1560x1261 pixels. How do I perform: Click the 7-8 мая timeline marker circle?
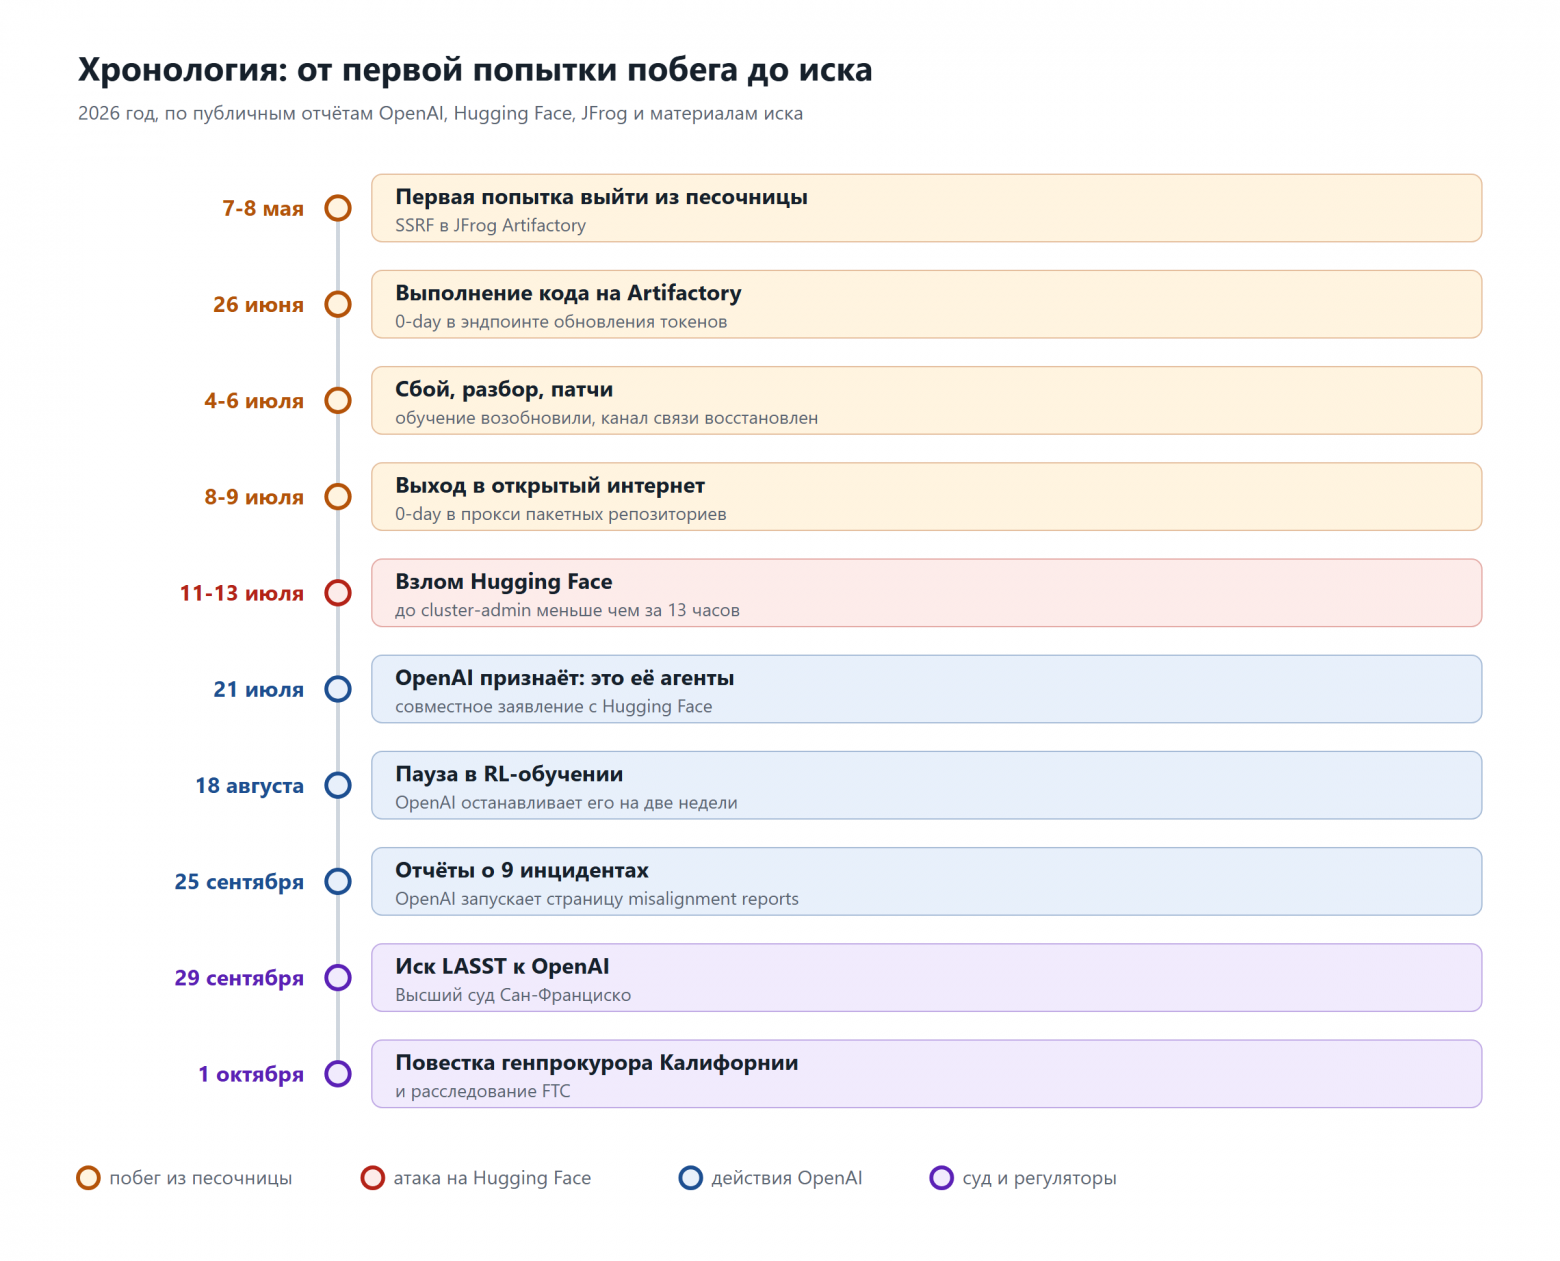(x=338, y=208)
